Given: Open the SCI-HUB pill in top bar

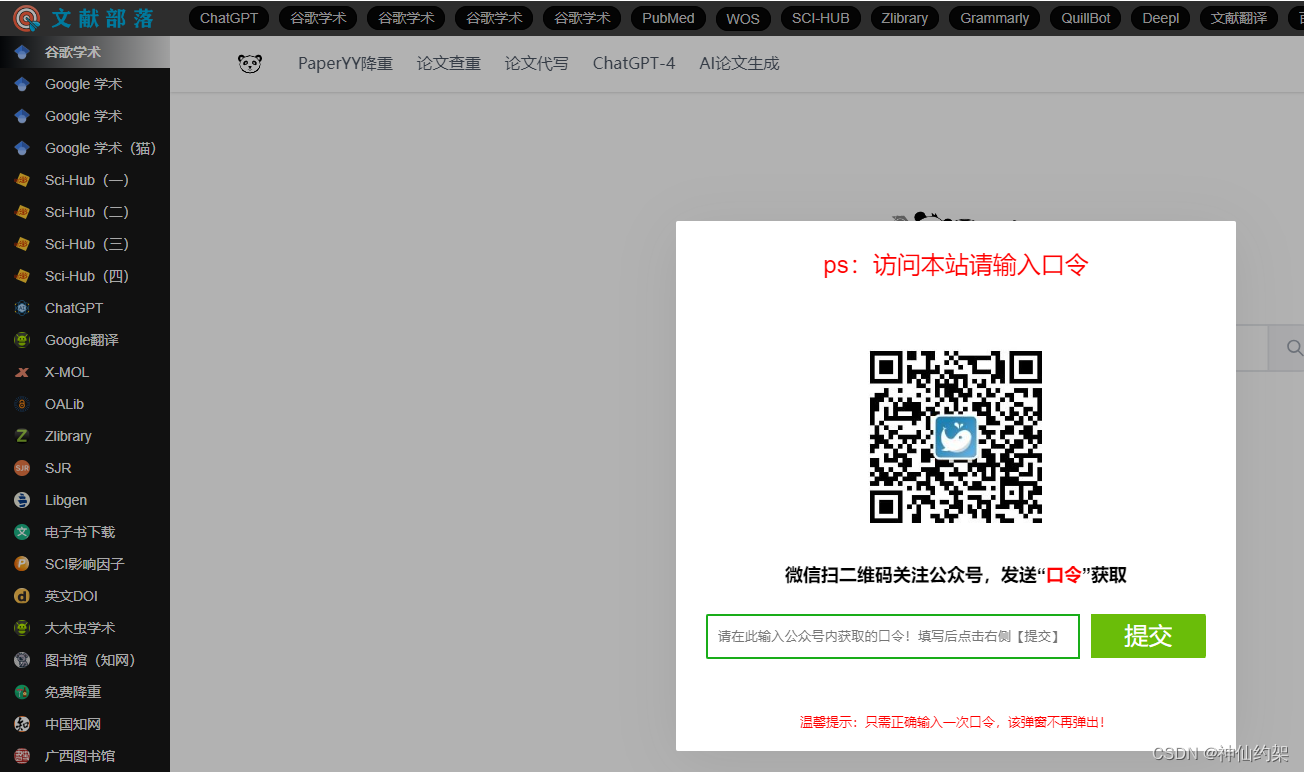Looking at the screenshot, I should click(820, 18).
